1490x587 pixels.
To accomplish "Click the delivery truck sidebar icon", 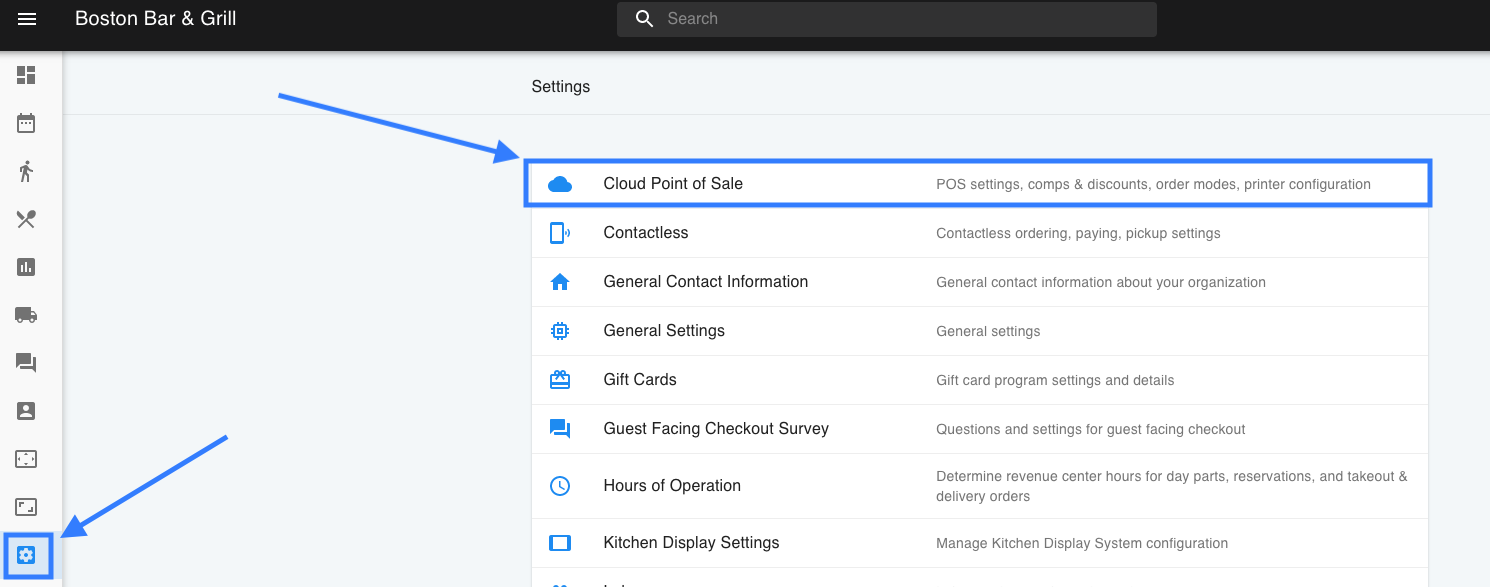I will point(26,315).
